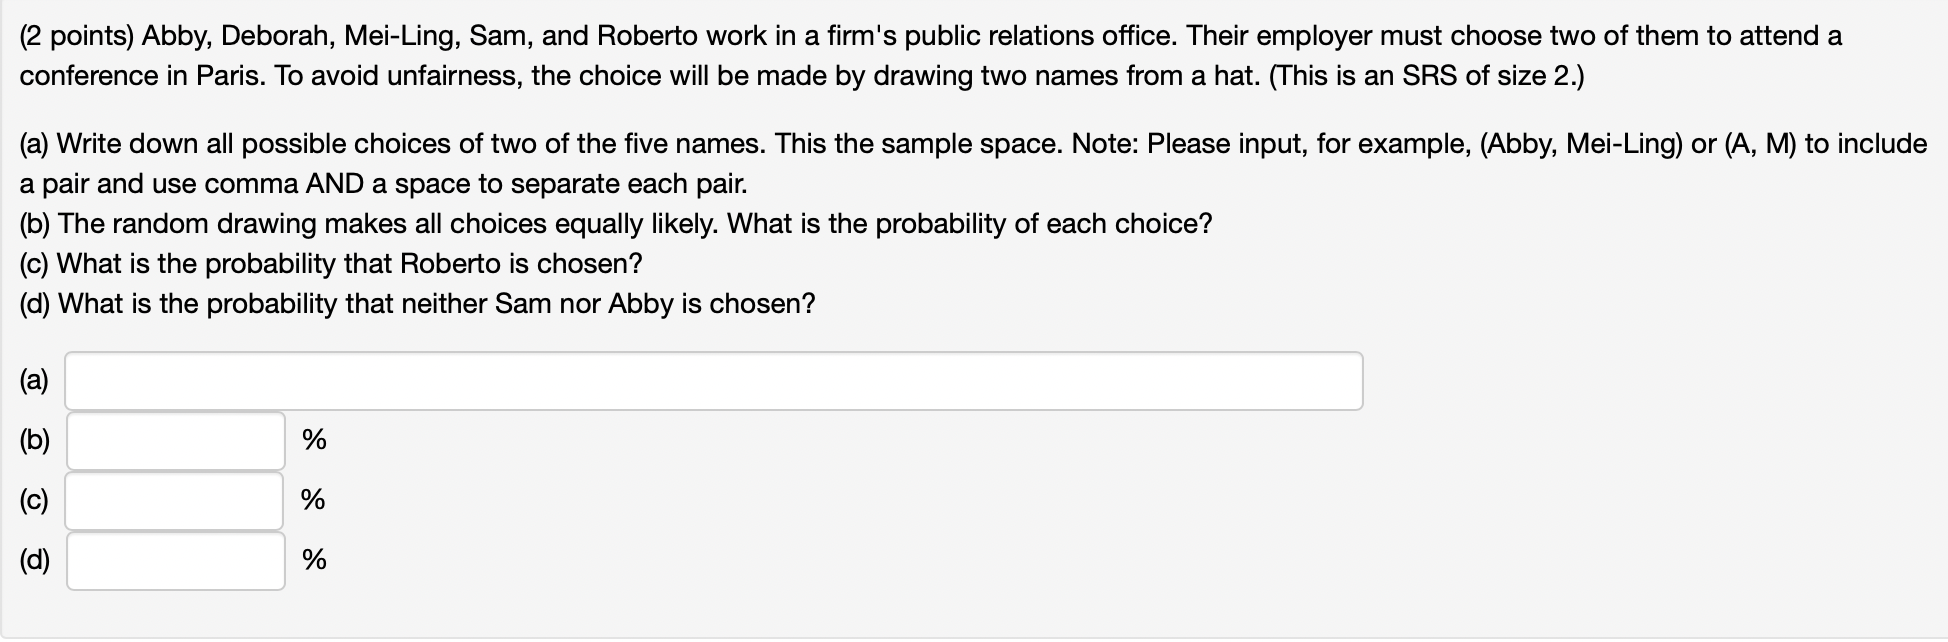Click the (d) label beside its input
Screen dimensions: 1948x642
(x=35, y=561)
